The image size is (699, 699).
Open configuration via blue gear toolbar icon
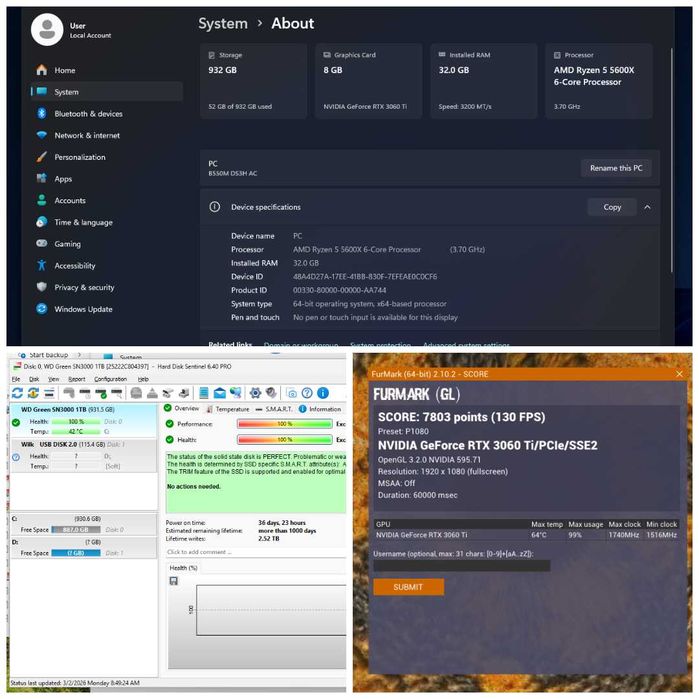click(x=255, y=393)
